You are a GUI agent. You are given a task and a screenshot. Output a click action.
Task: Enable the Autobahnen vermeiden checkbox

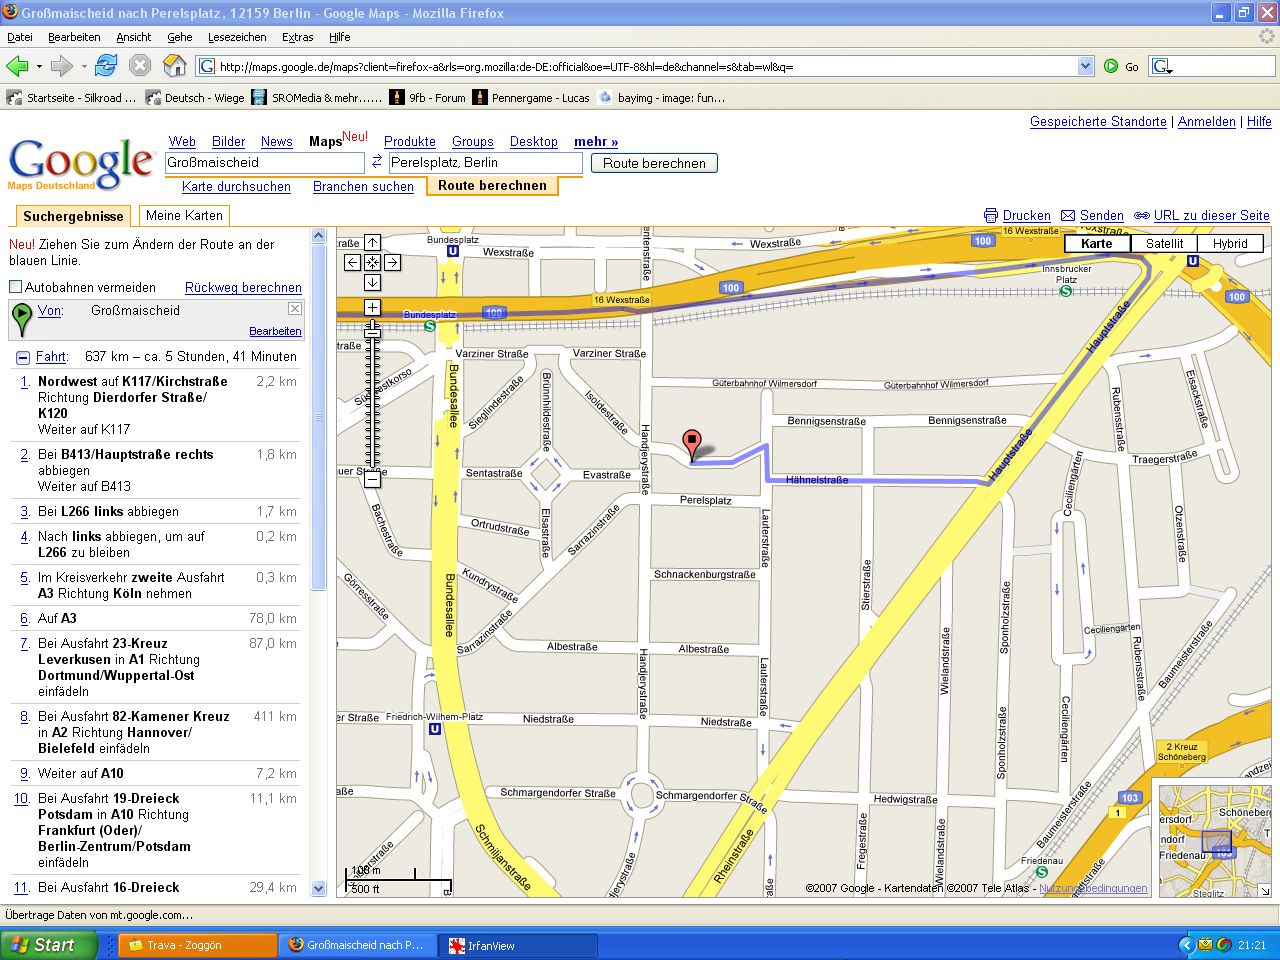pyautogui.click(x=16, y=287)
